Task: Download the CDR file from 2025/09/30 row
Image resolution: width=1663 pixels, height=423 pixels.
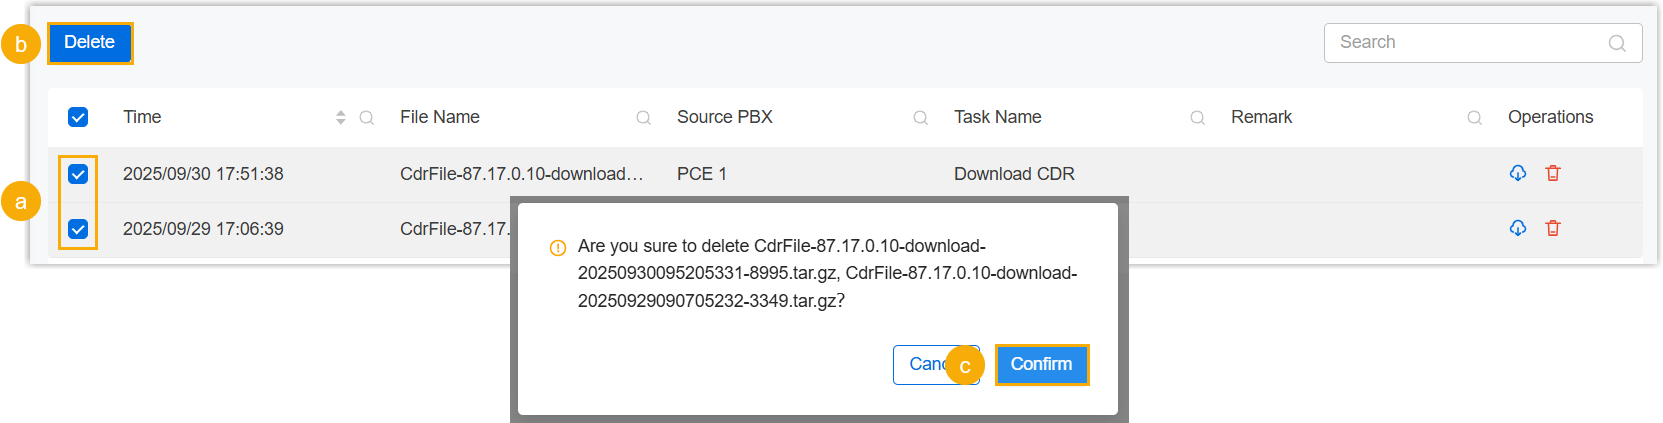Action: [1517, 173]
